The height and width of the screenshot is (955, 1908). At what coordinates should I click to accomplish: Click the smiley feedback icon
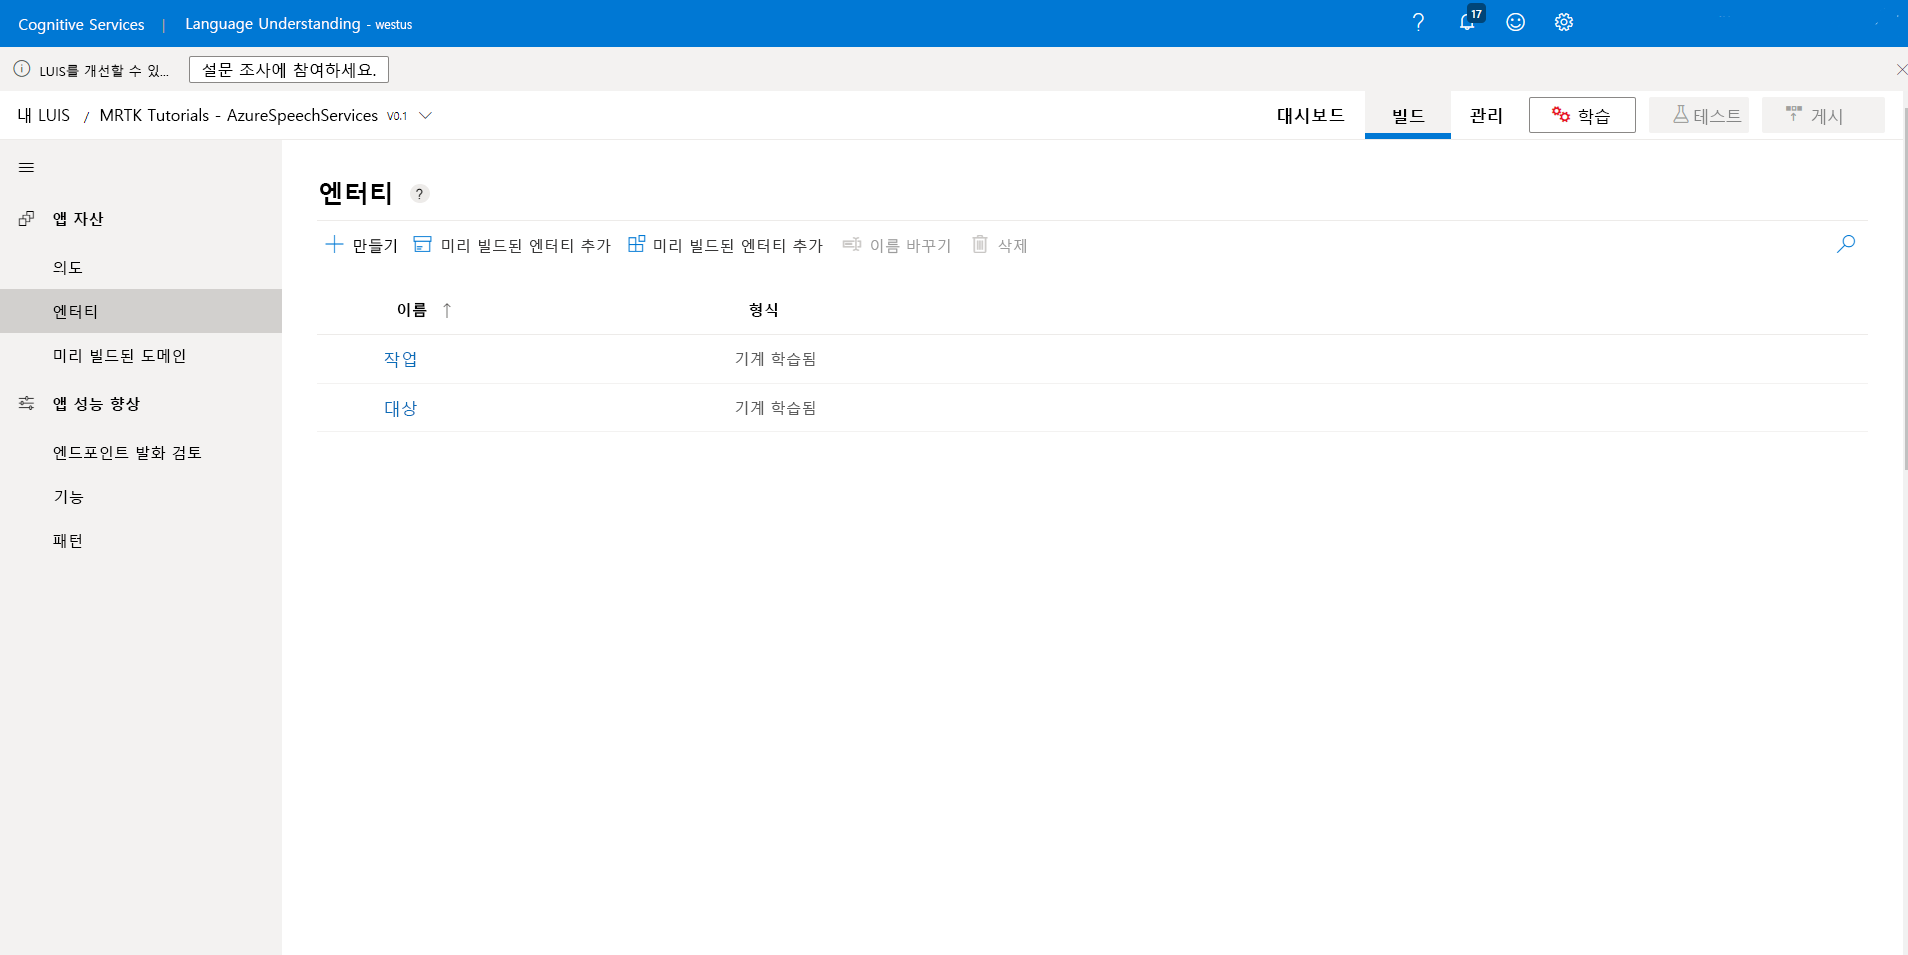[1515, 22]
